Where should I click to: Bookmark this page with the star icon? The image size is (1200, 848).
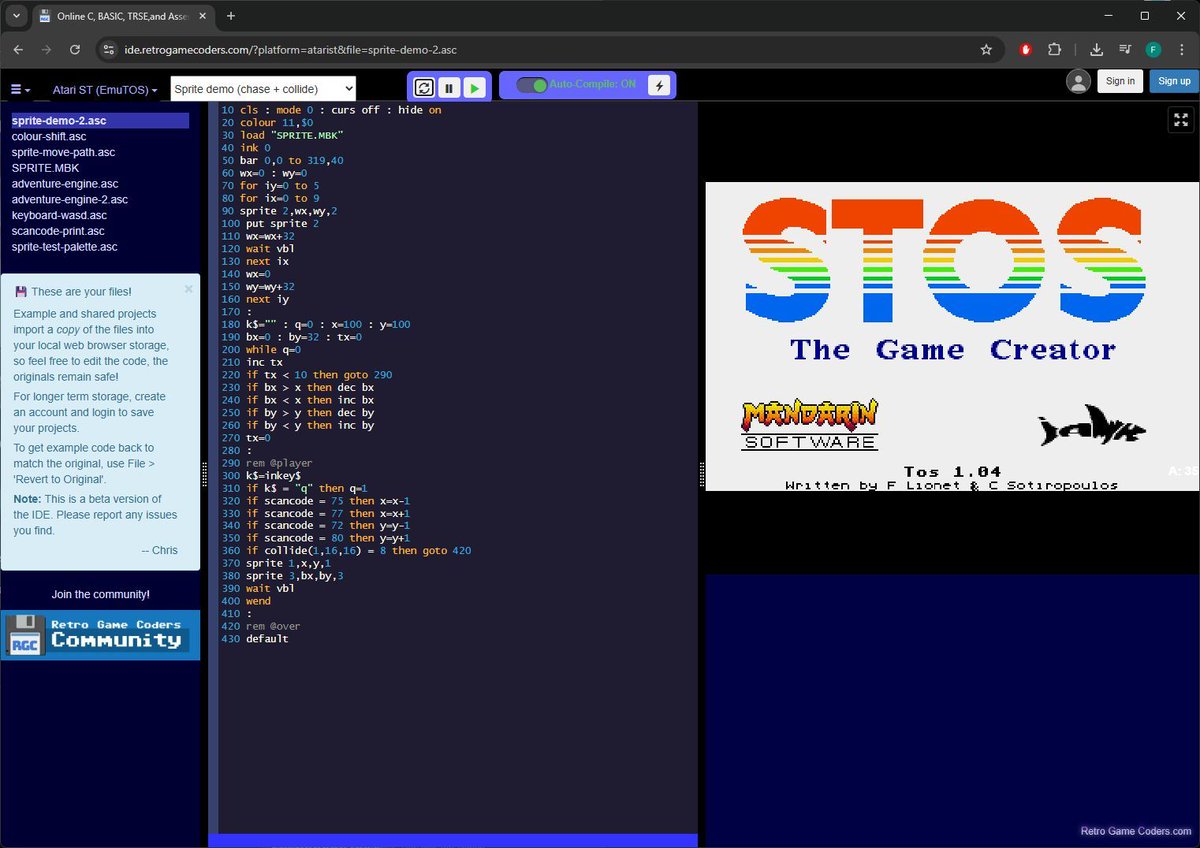(x=986, y=49)
